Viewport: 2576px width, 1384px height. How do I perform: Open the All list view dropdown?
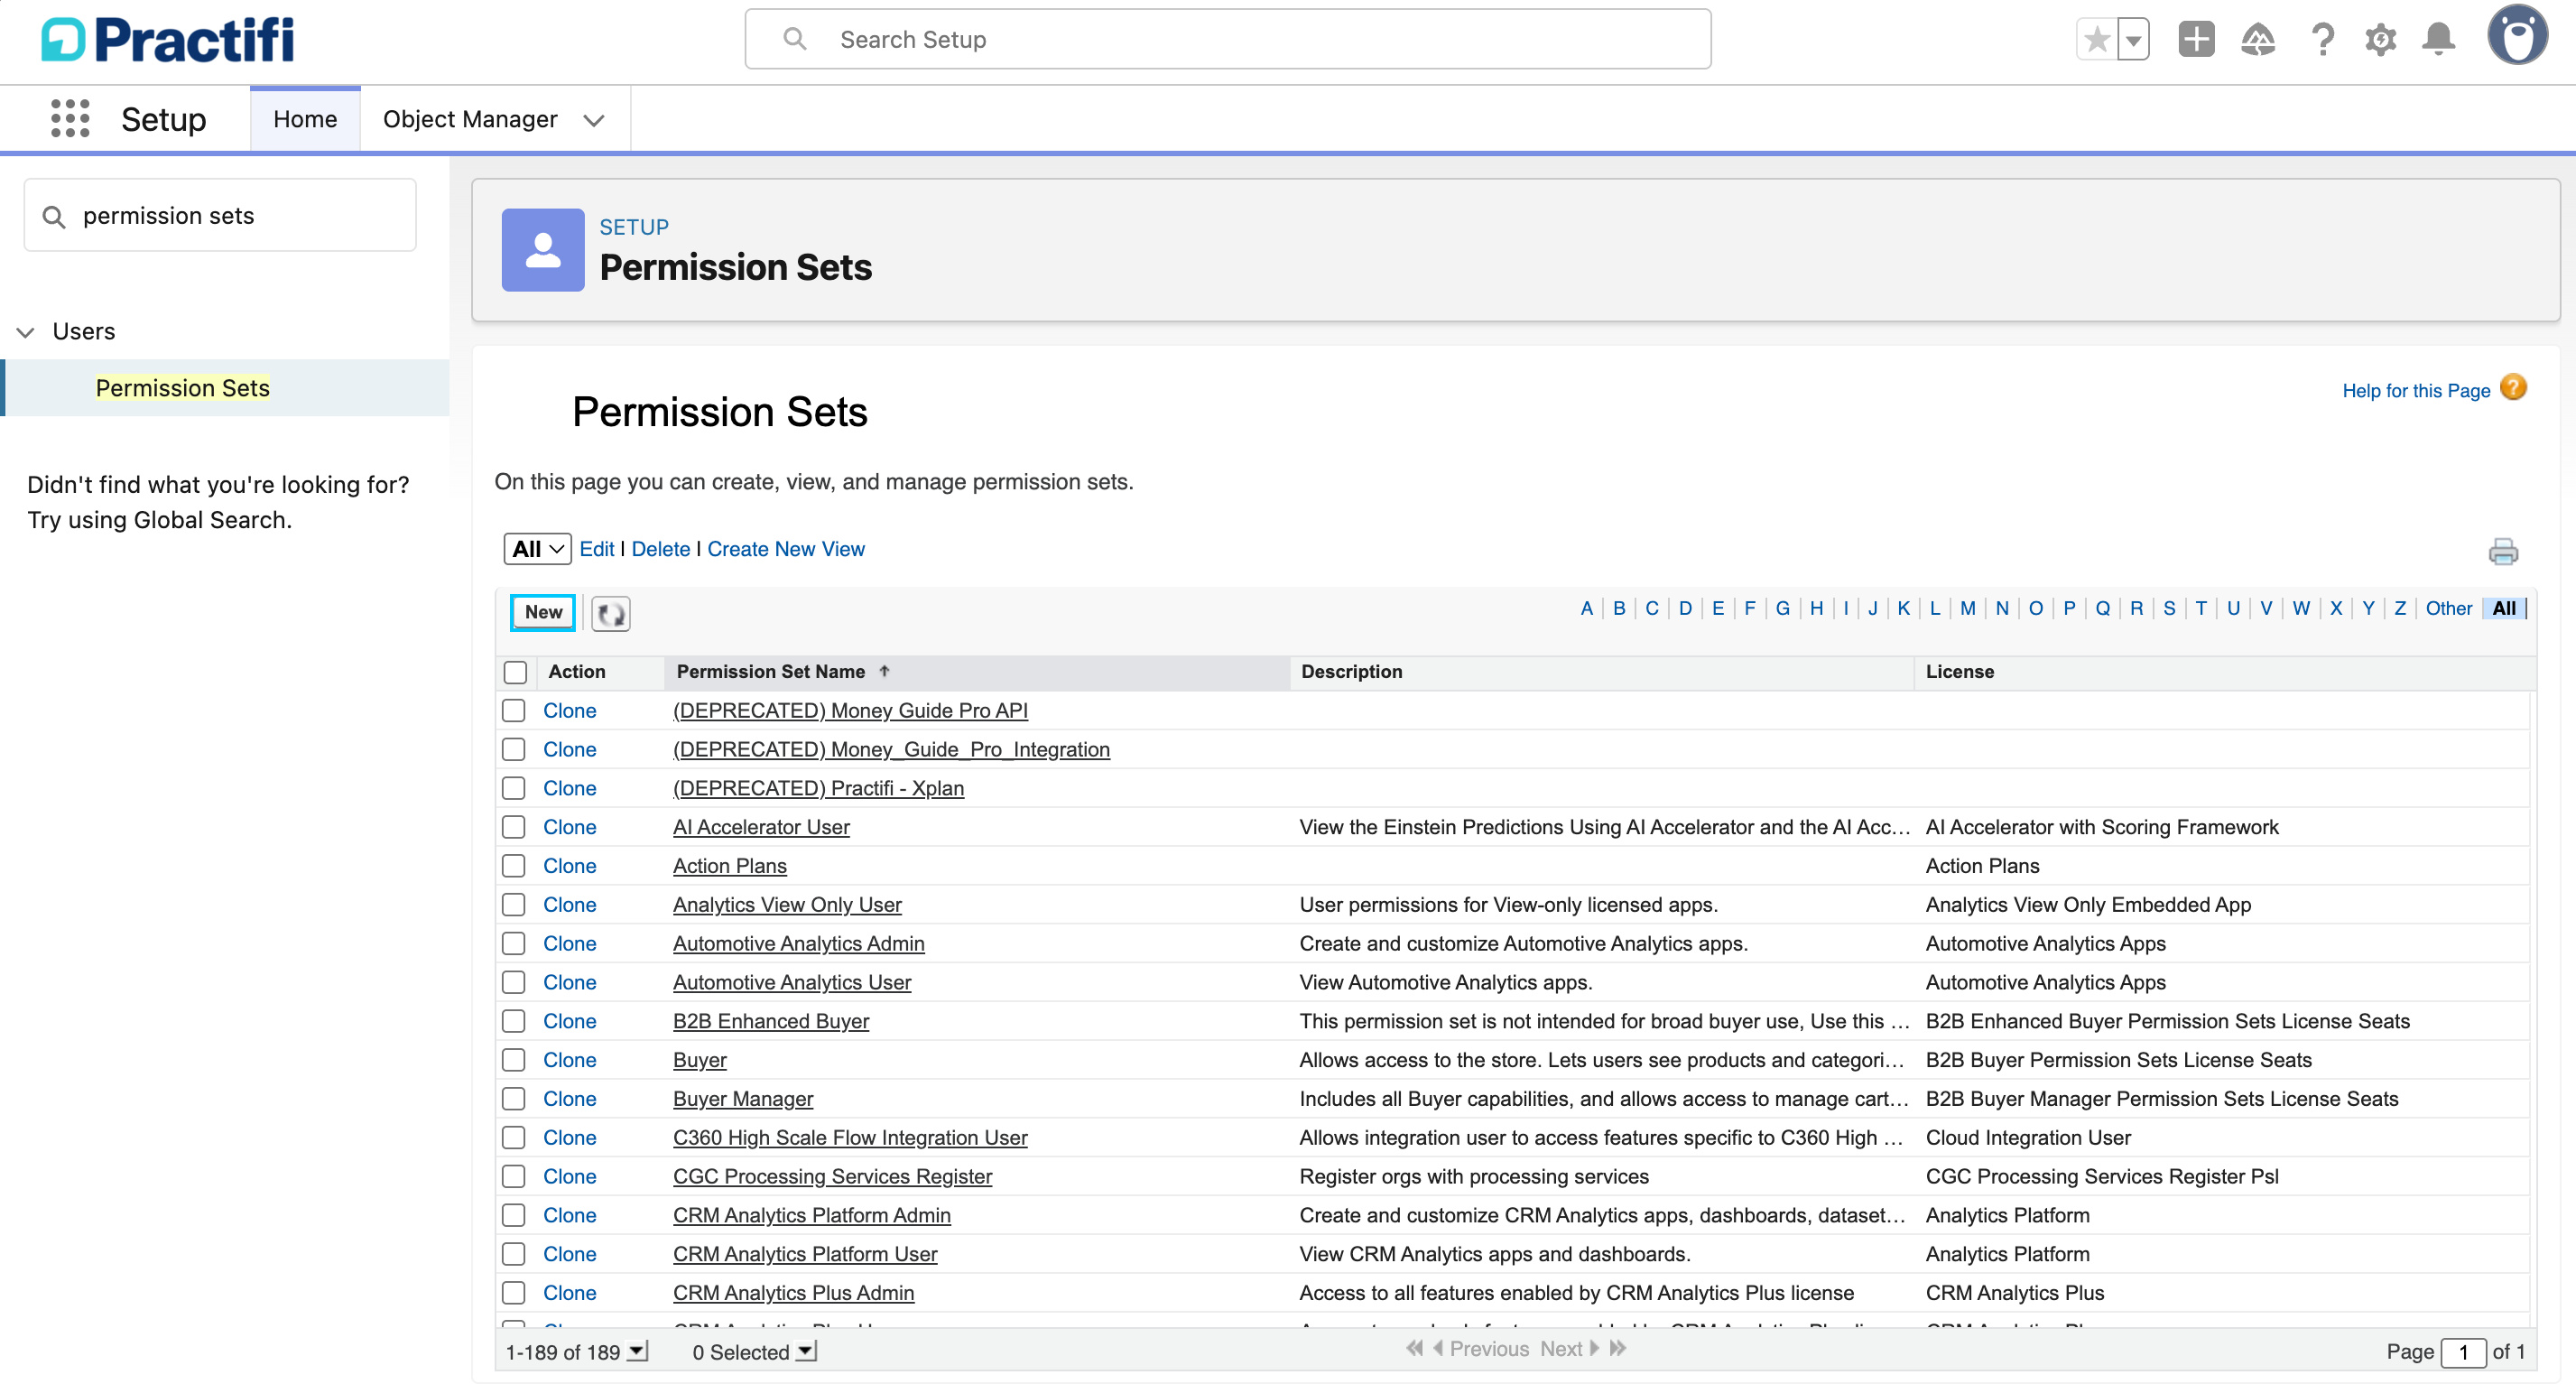(538, 549)
